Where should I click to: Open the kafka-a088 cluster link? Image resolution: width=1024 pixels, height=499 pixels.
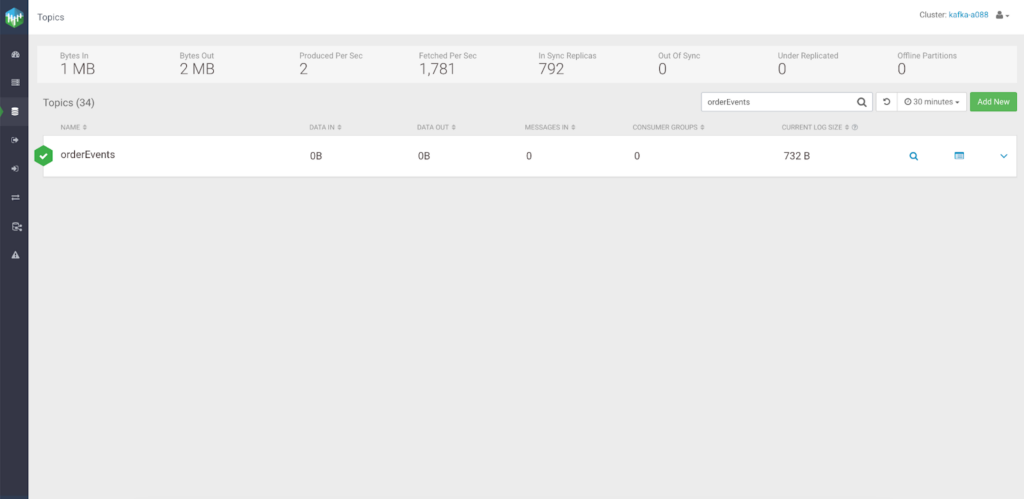968,15
